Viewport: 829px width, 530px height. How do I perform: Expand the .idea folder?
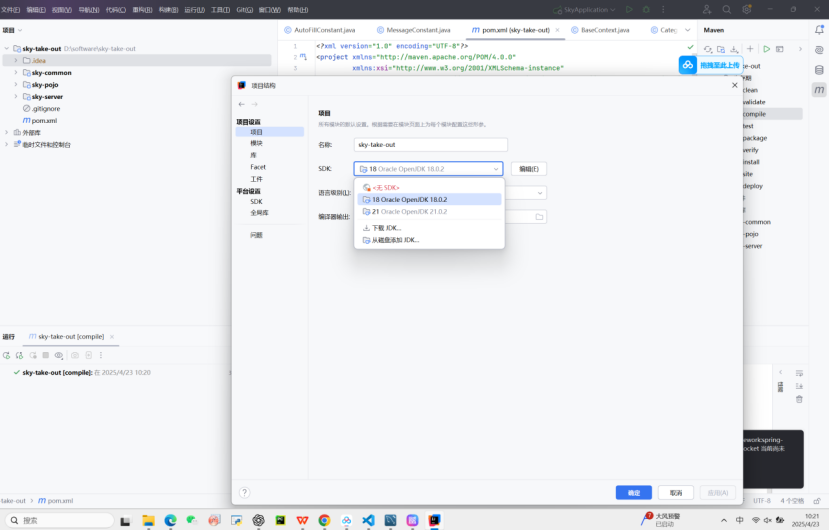click(x=16, y=60)
